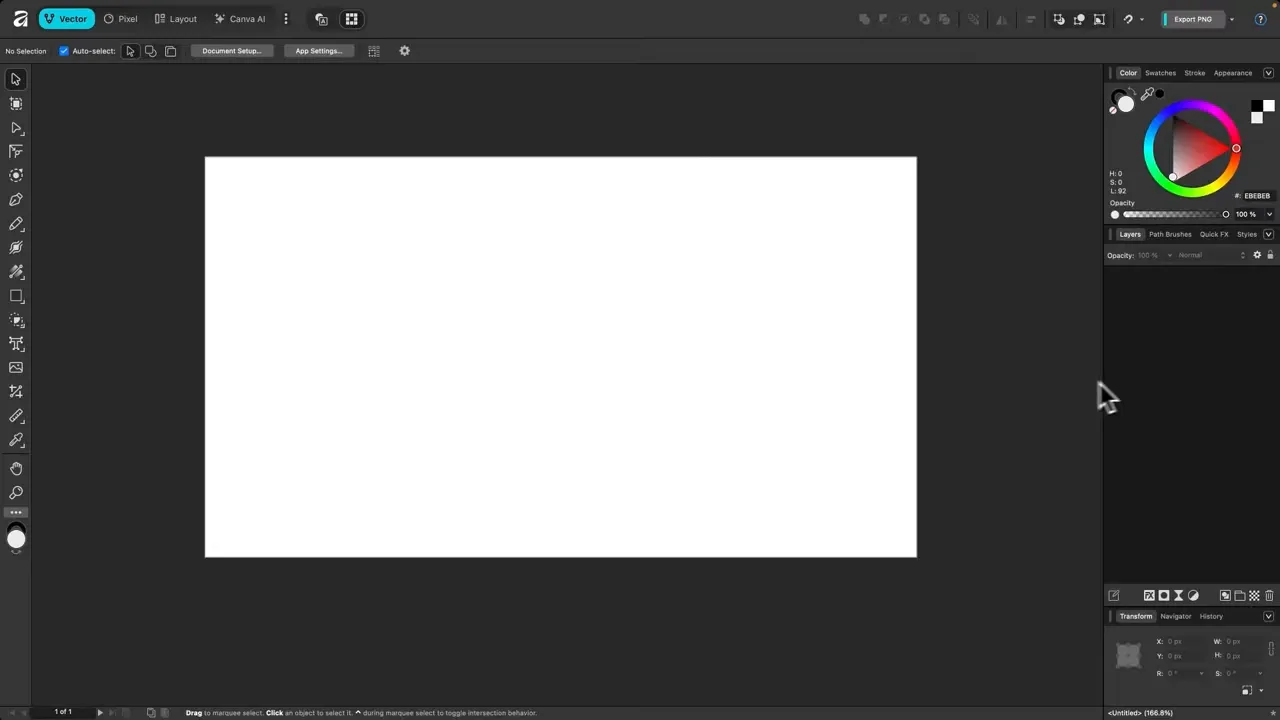Switch to the Pixel persona tab
This screenshot has width=1280, height=720.
[122, 19]
